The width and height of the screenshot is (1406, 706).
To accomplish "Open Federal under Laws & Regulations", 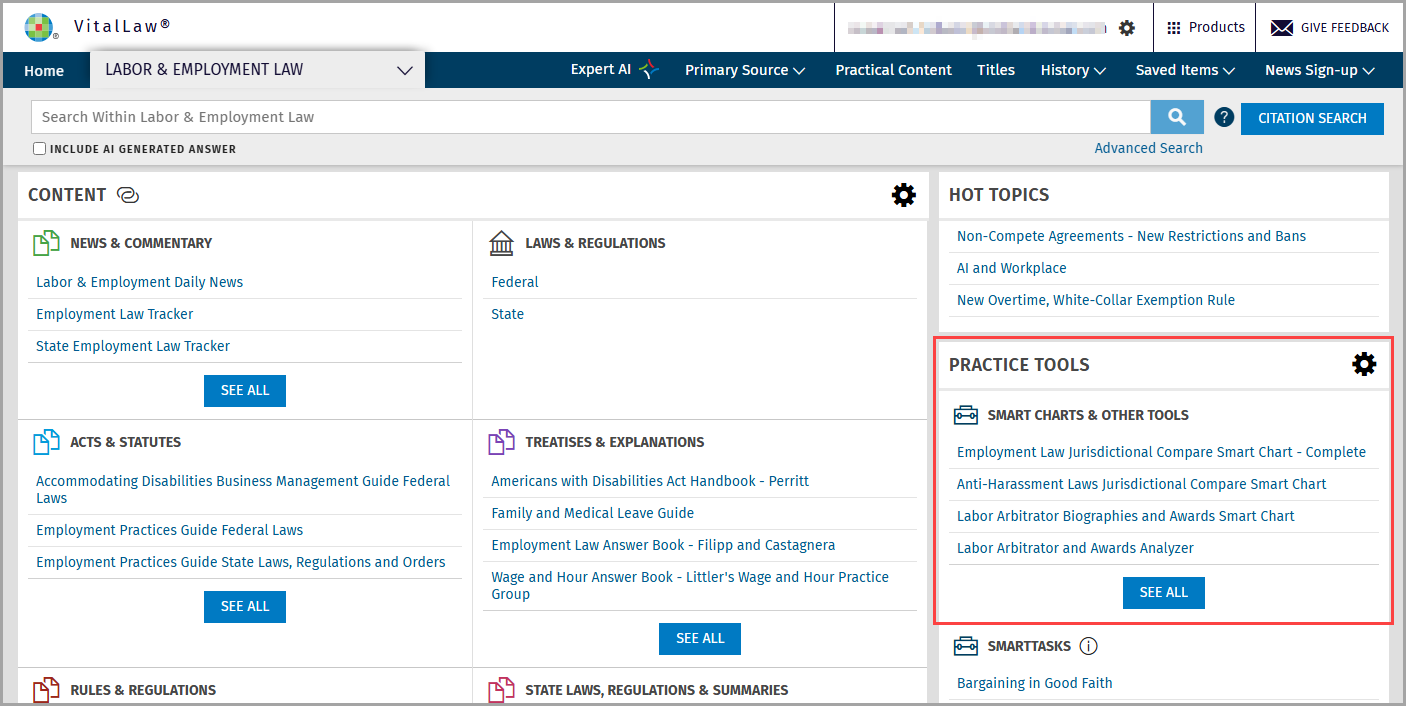I will pyautogui.click(x=515, y=282).
